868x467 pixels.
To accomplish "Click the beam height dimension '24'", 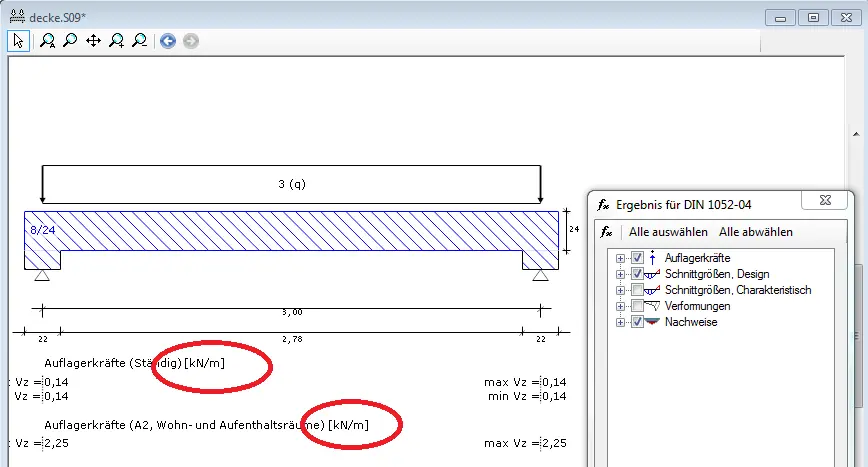I will [x=575, y=229].
